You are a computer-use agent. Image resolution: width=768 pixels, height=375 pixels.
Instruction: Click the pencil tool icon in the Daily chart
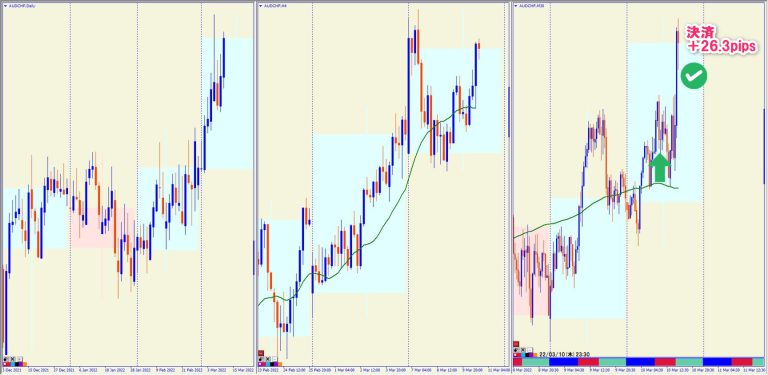[x=5, y=359]
